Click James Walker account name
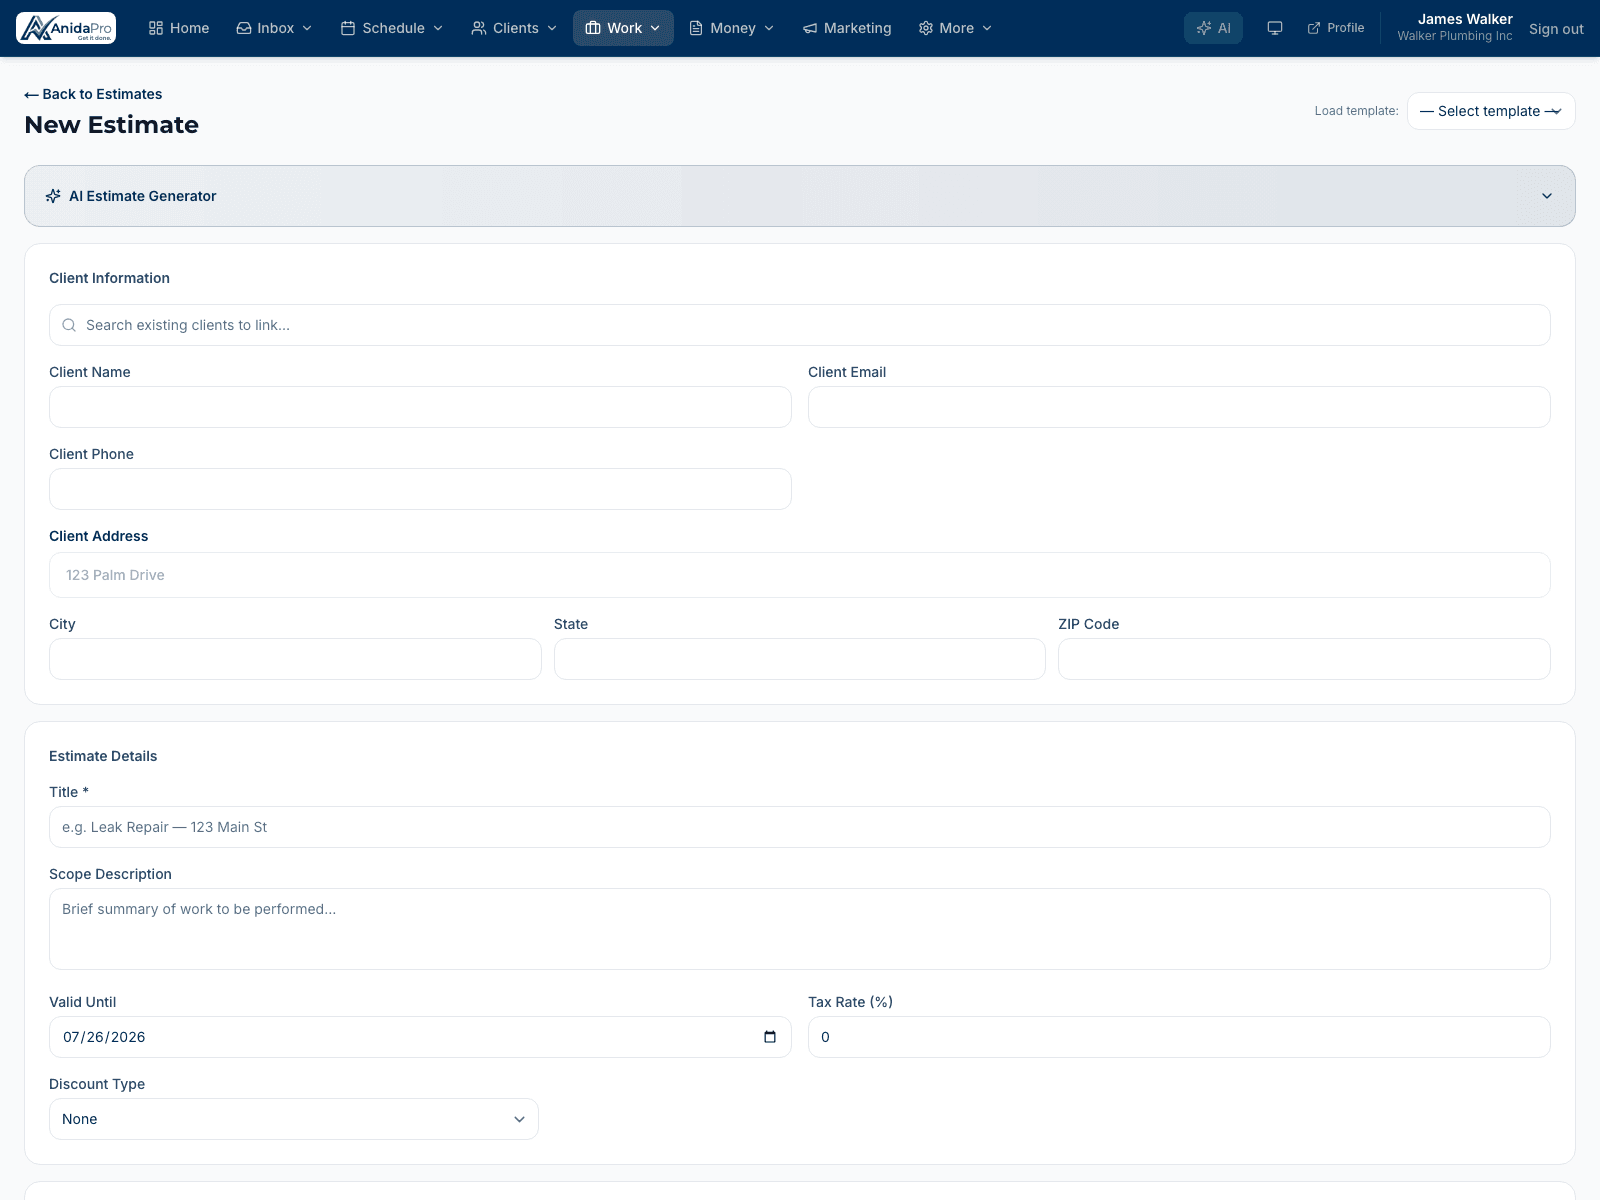Screen dimensions: 1600x1200 pyautogui.click(x=1465, y=19)
